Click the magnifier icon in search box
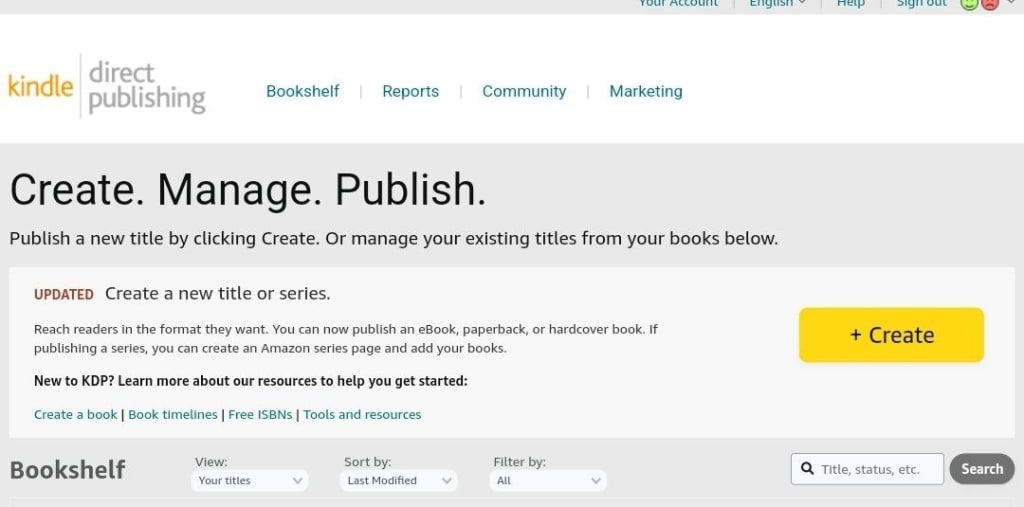1024x507 pixels. coord(807,468)
